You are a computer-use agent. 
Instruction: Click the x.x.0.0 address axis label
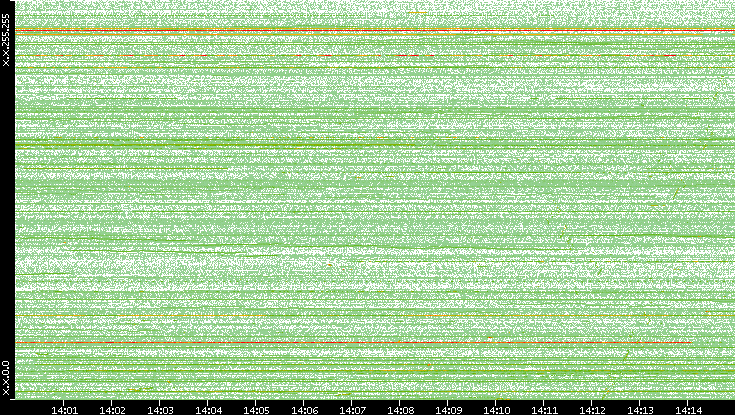pos(6,378)
